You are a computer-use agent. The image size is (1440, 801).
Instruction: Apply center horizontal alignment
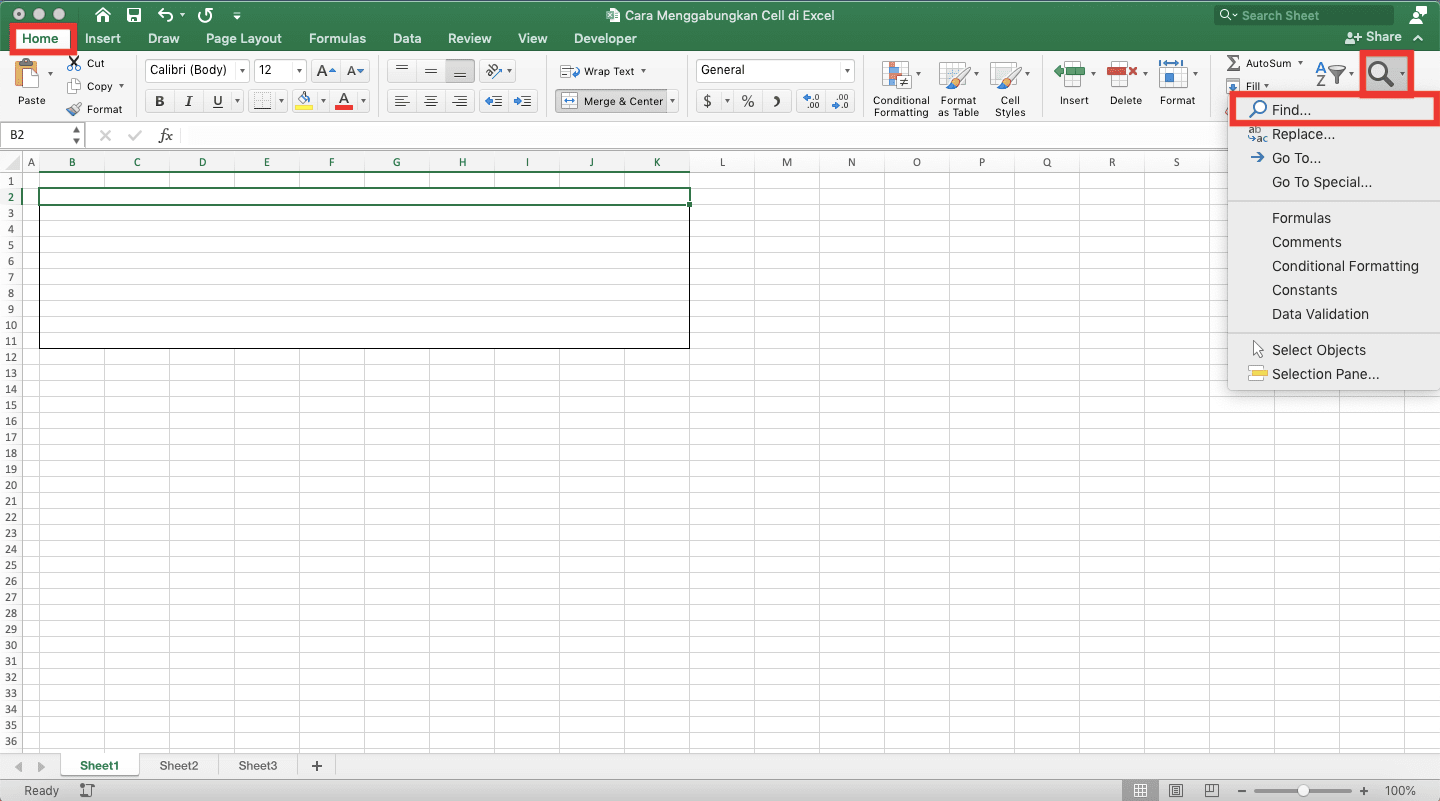click(x=431, y=101)
